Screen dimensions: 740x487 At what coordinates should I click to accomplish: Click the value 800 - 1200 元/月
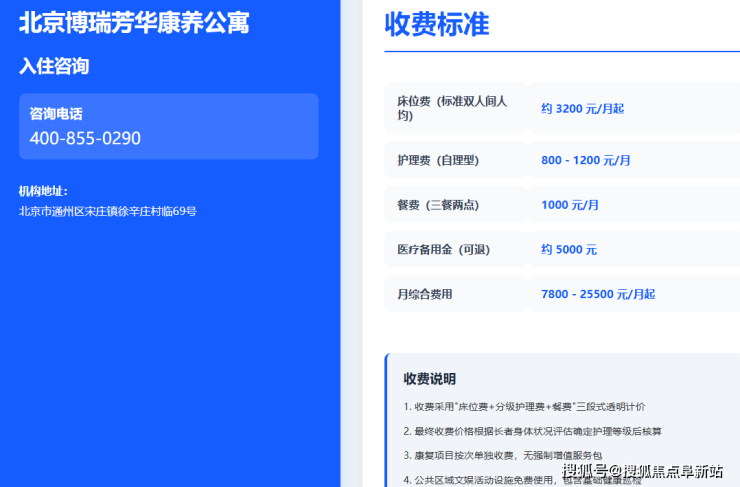coord(585,160)
